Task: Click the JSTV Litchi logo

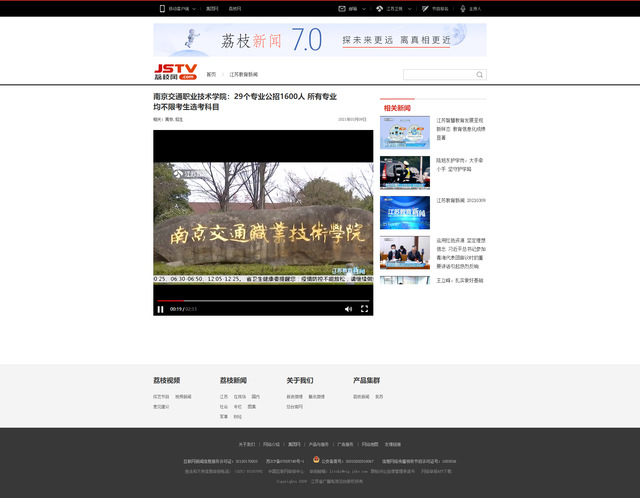Action: click(175, 73)
